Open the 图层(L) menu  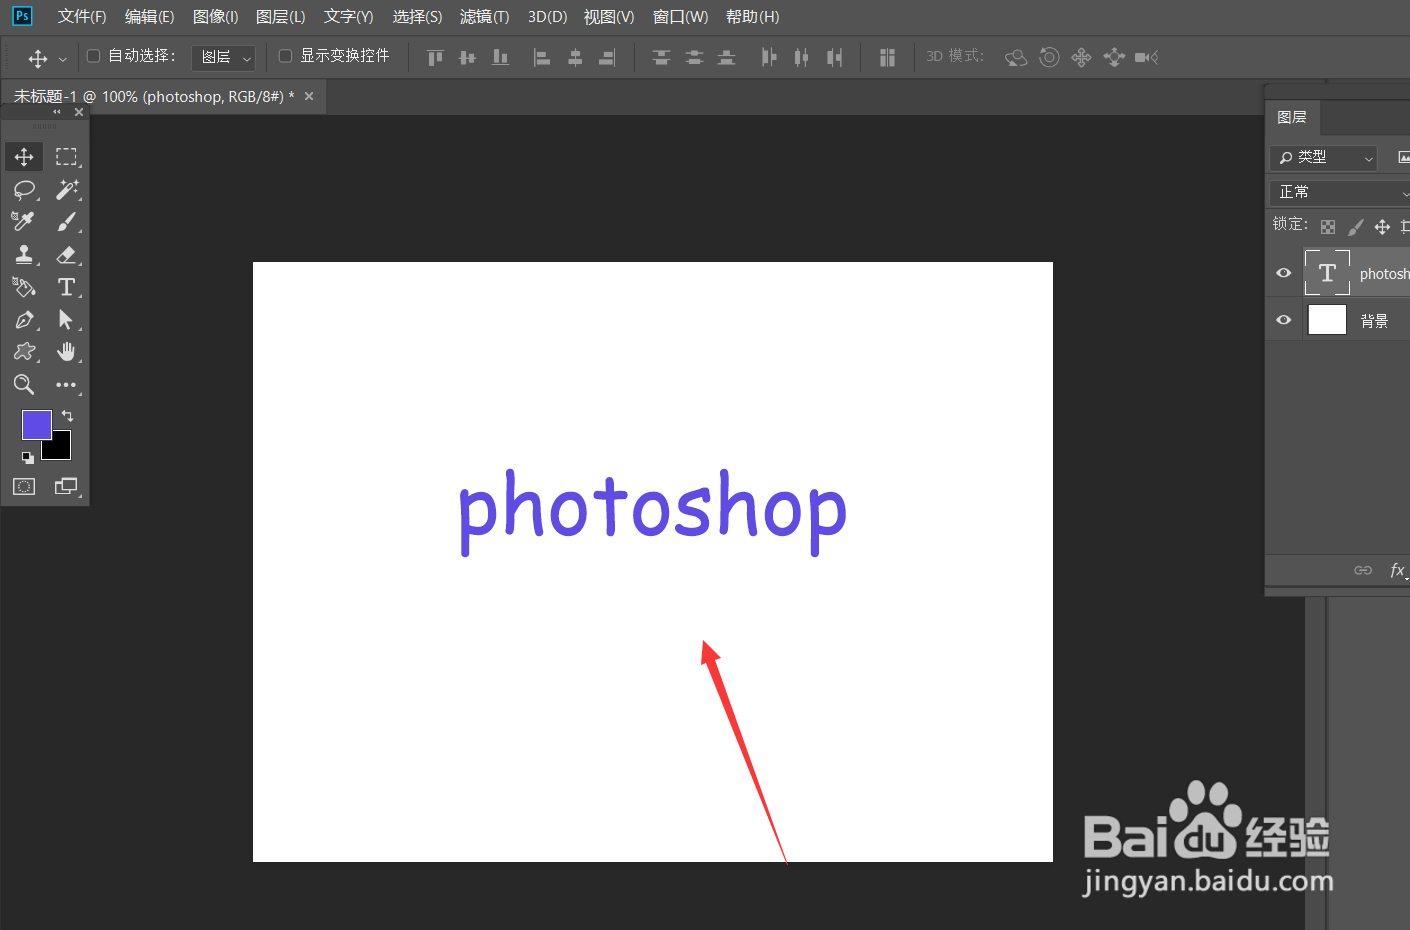point(281,17)
